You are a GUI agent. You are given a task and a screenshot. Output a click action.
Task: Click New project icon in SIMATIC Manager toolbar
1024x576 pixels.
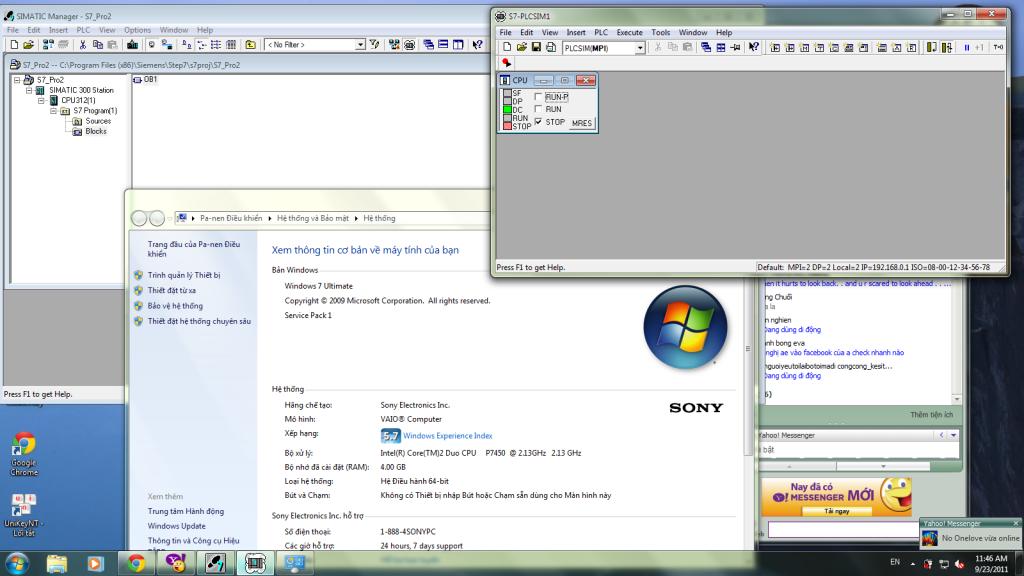tap(14, 44)
